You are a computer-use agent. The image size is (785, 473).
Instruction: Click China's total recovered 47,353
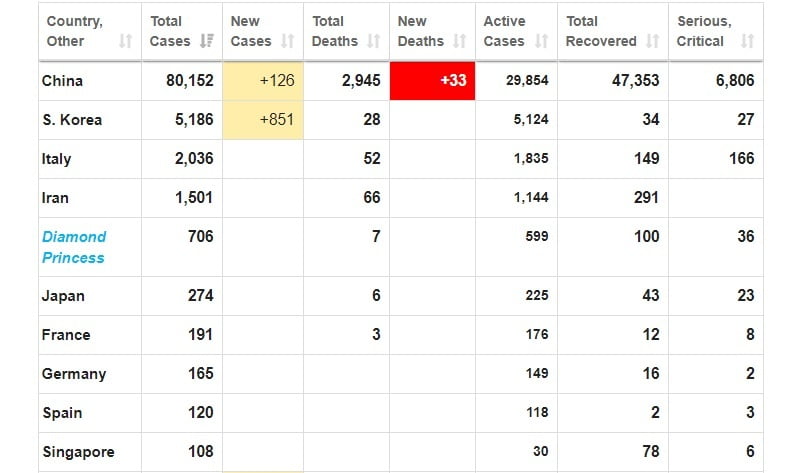coord(635,81)
